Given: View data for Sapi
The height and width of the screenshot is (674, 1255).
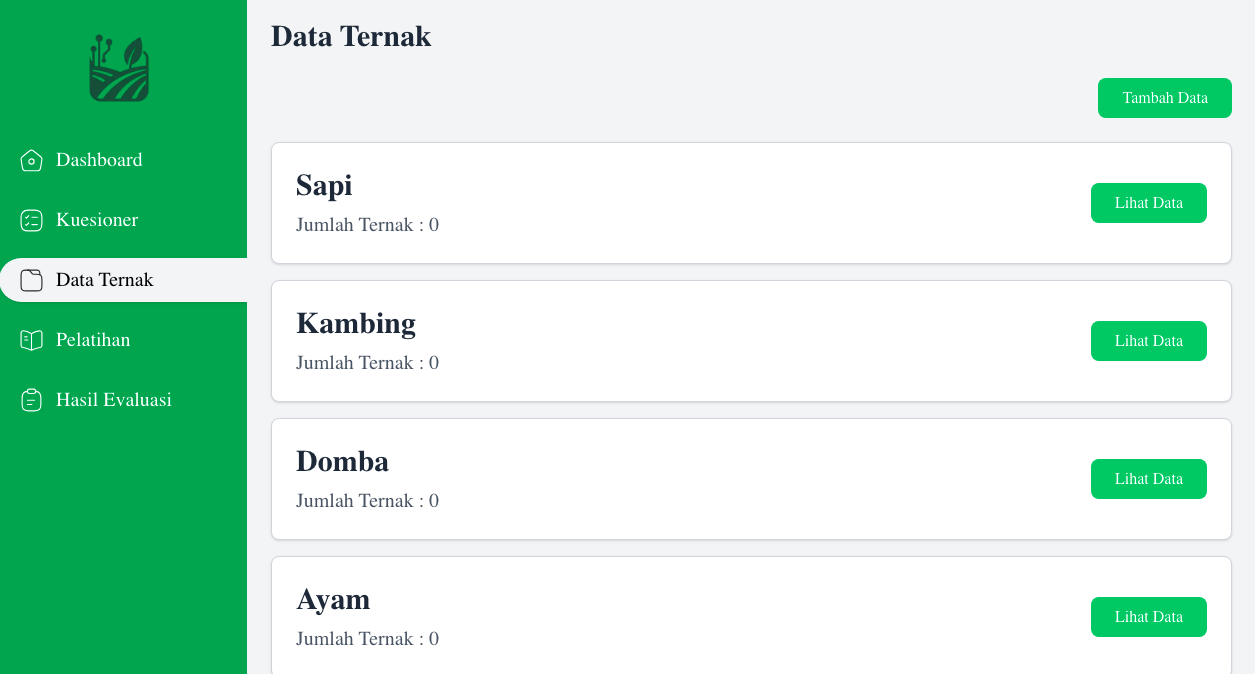Looking at the screenshot, I should (x=1148, y=203).
